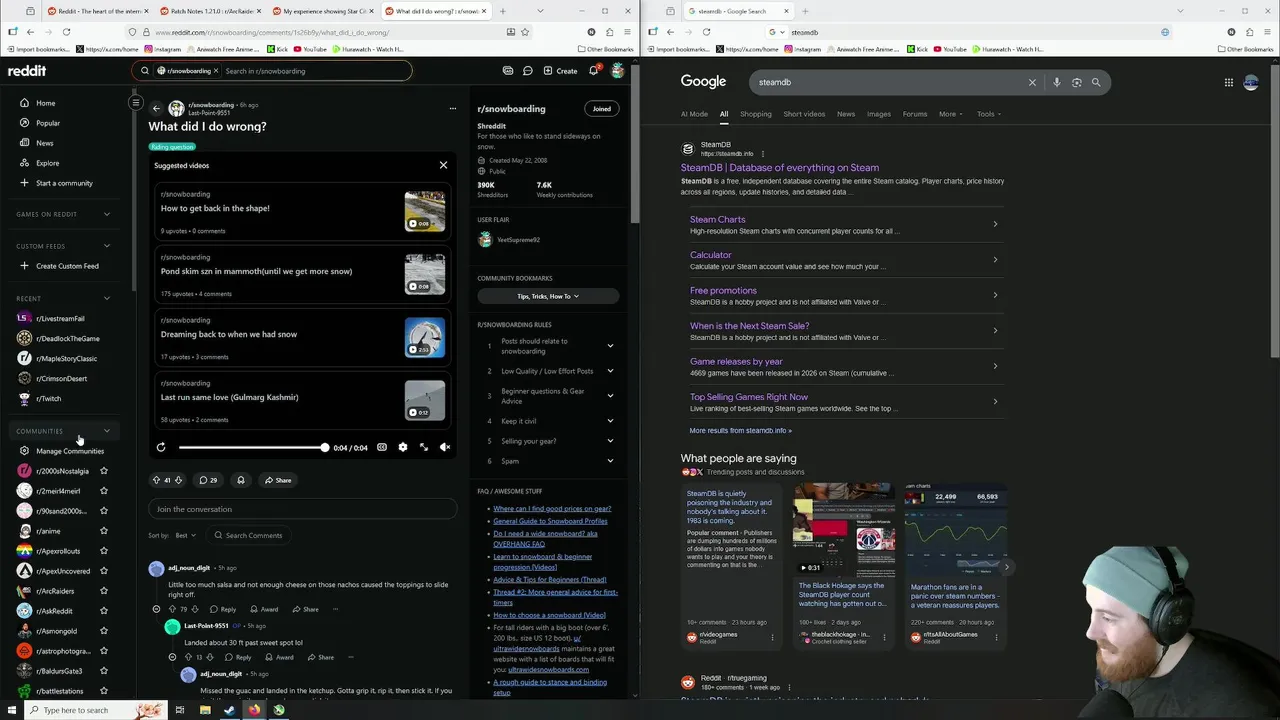Open Reddit user avatar menu
This screenshot has height=720, width=1280.
pos(618,71)
